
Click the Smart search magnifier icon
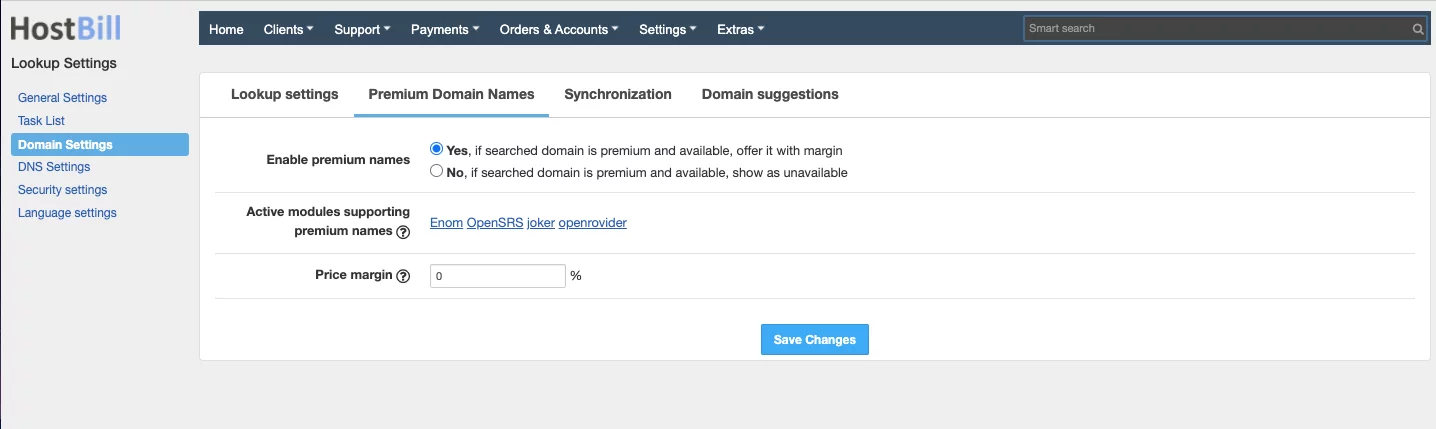[x=1417, y=29]
